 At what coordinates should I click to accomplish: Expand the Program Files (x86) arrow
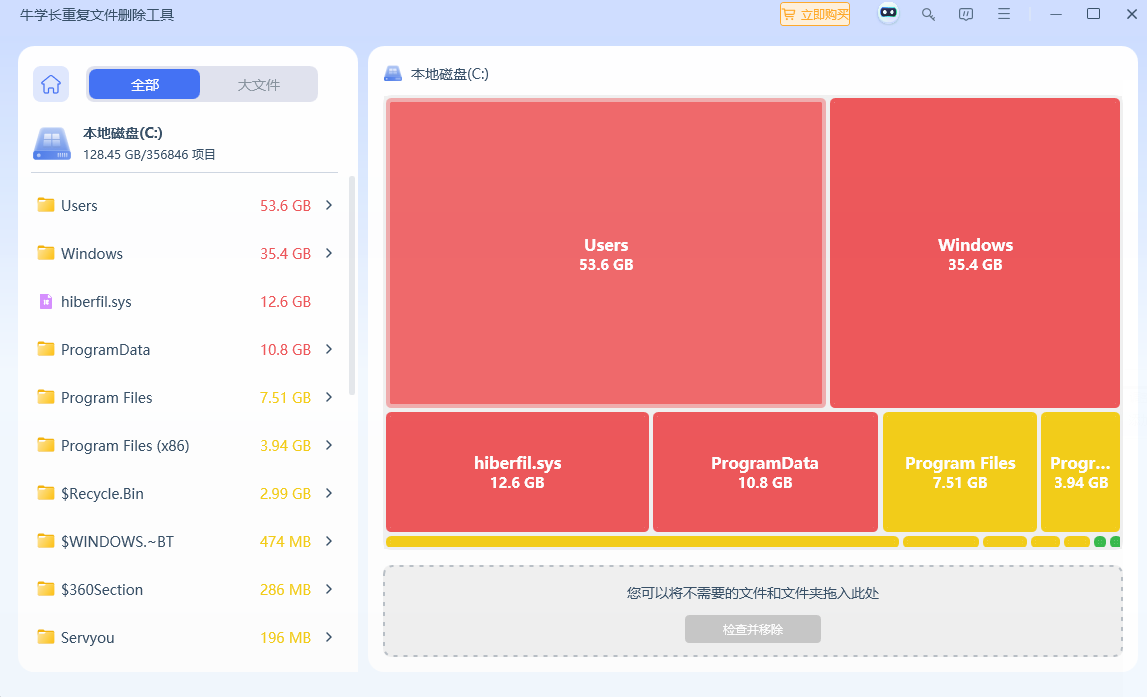[329, 445]
